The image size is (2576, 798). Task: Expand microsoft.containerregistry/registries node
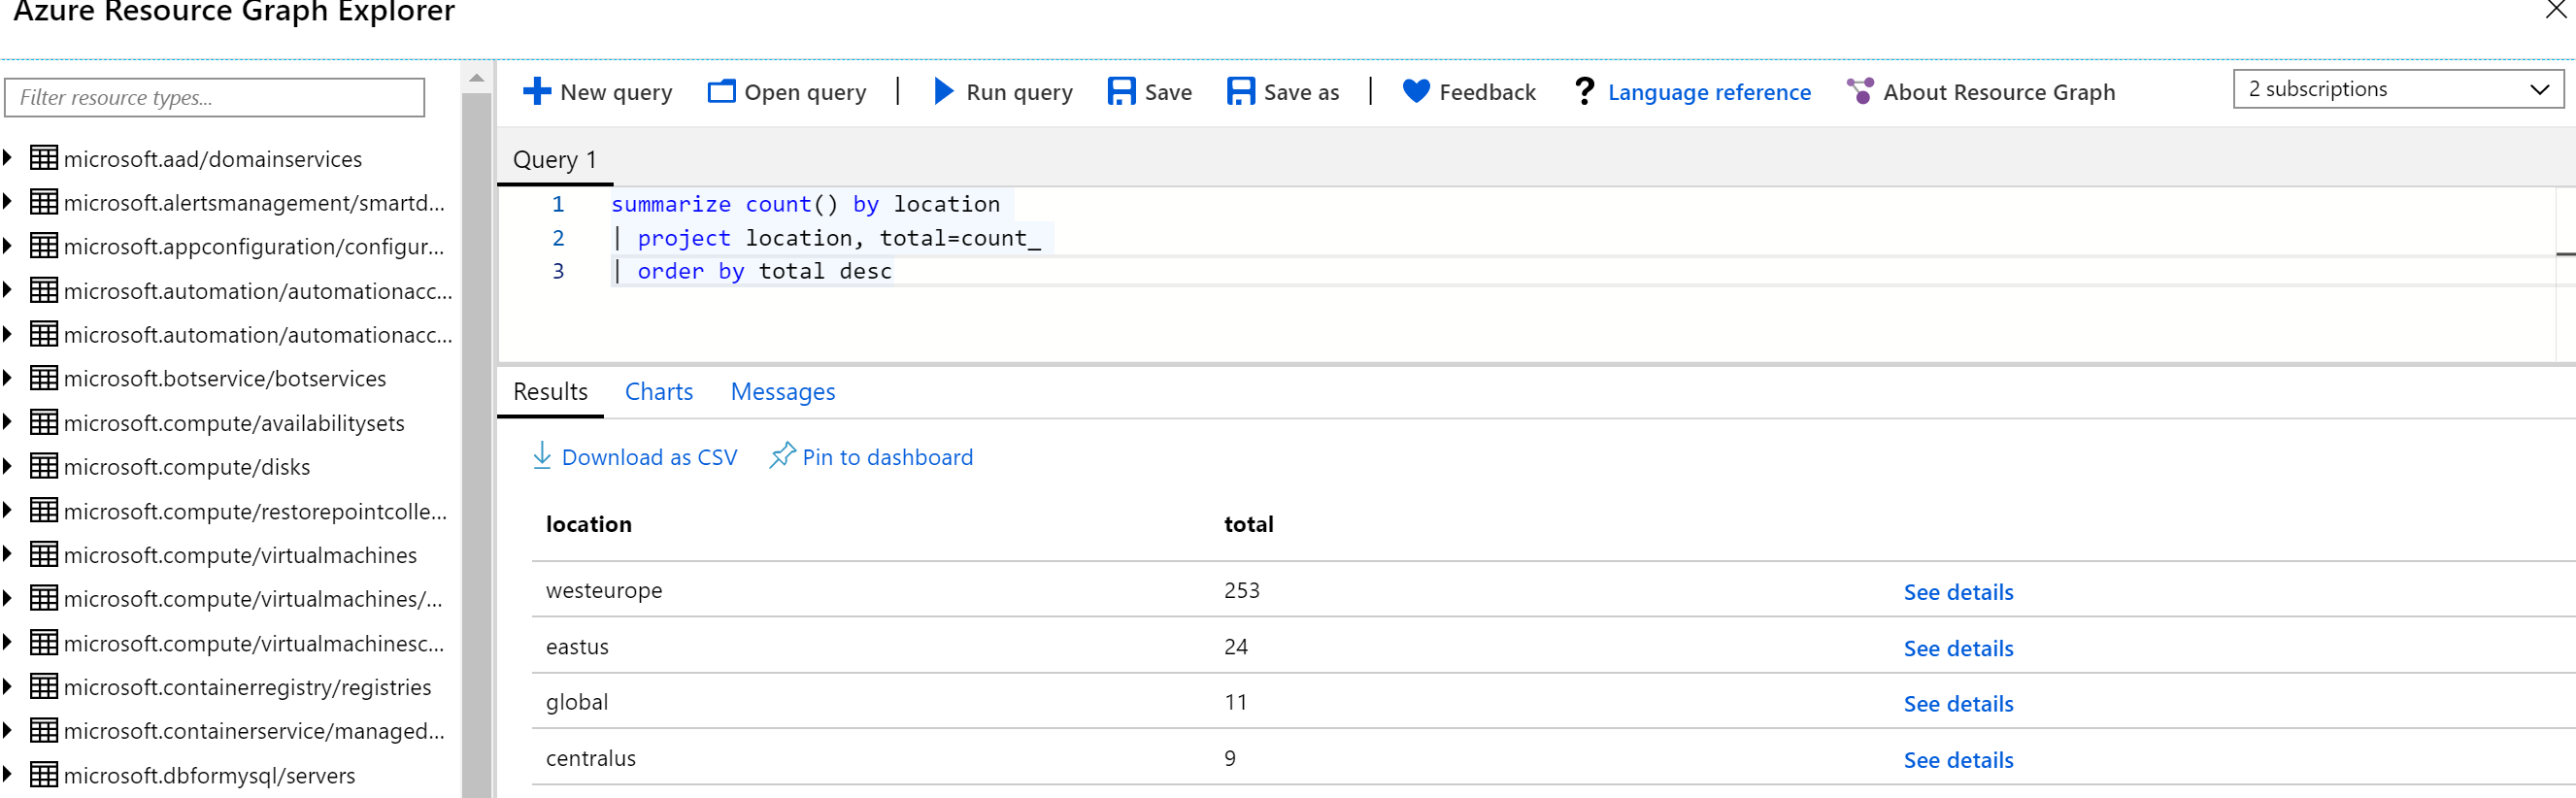click(8, 686)
